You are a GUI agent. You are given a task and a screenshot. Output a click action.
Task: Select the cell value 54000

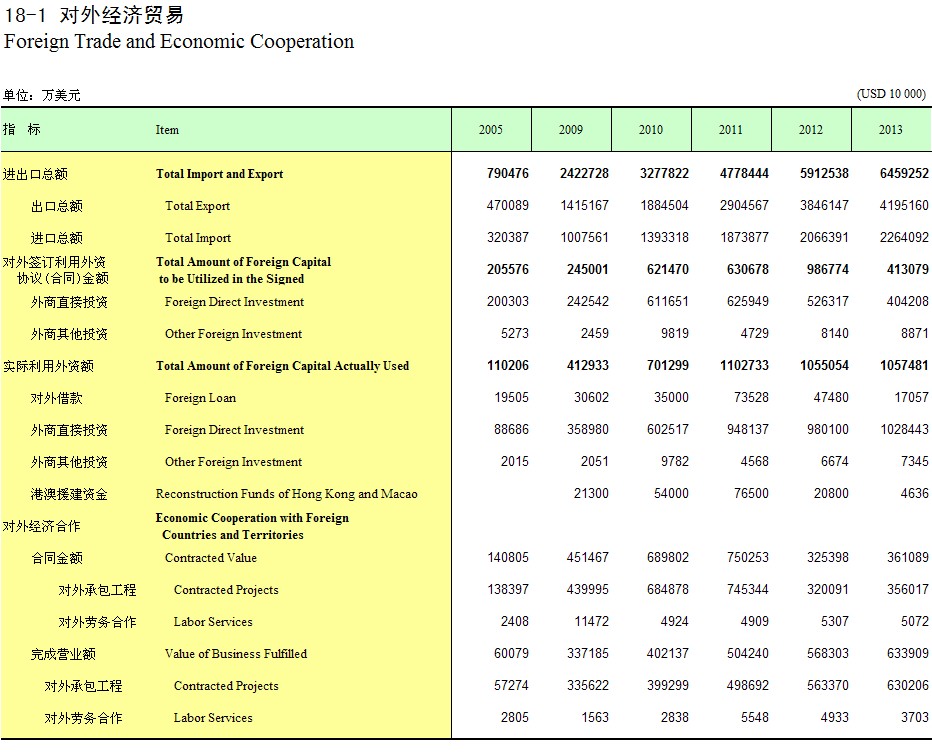point(671,493)
